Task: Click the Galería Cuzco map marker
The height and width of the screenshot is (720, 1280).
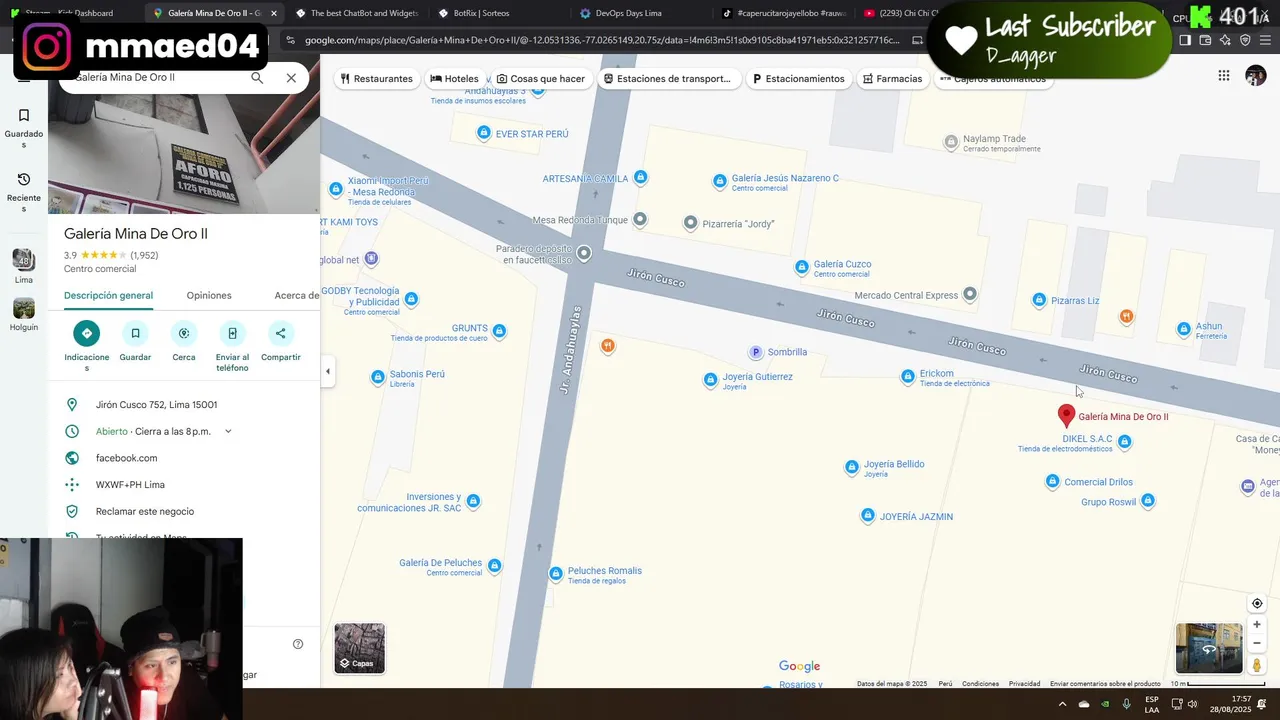Action: point(801,267)
